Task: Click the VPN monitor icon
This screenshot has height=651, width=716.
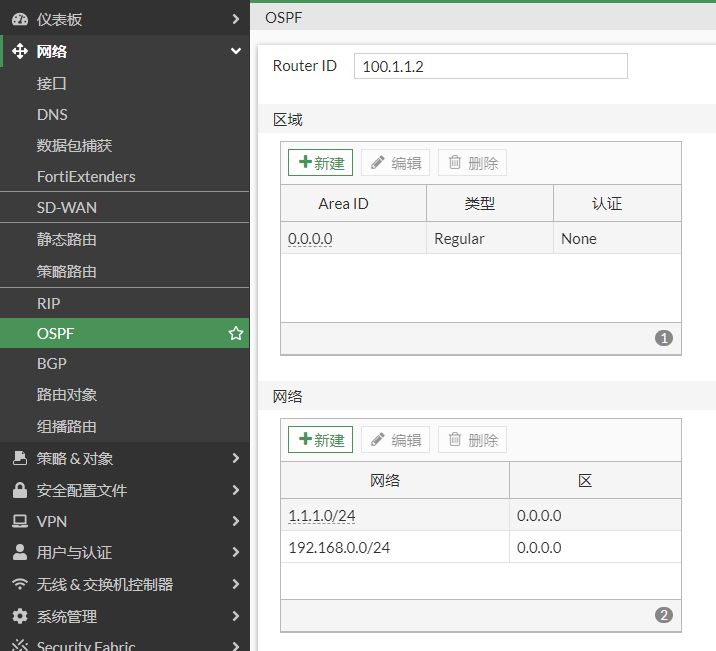Action: (x=19, y=522)
